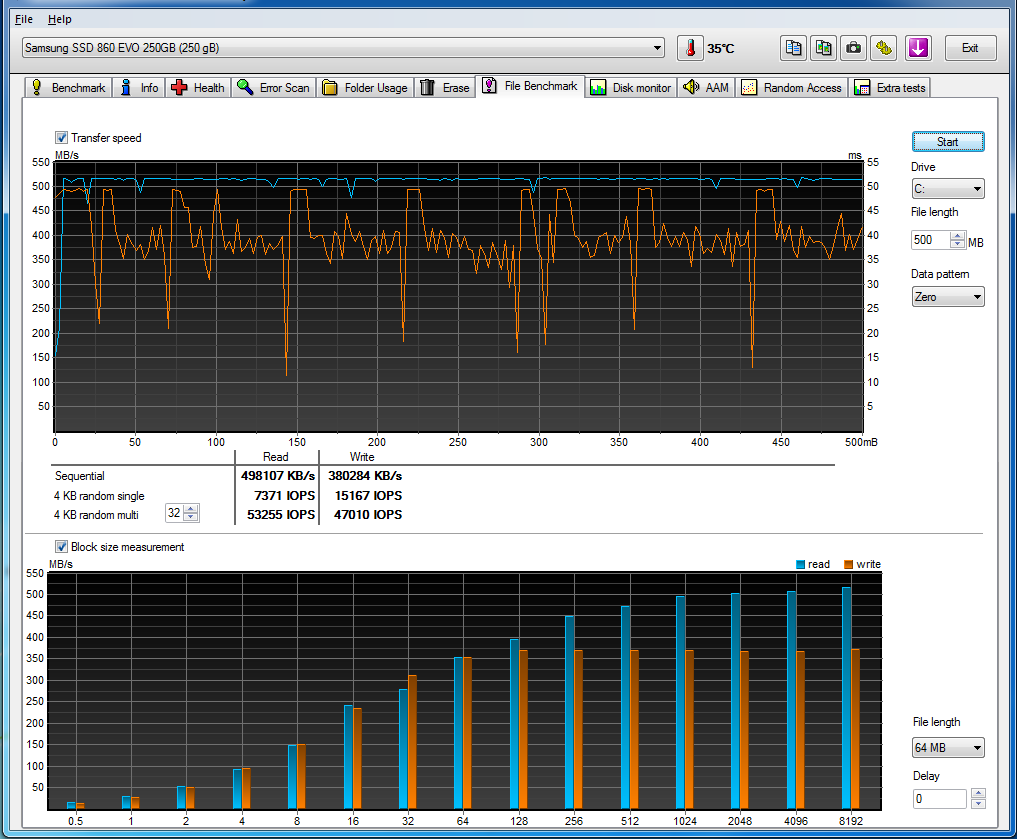Click the Folder Usage folder icon

pos(329,88)
